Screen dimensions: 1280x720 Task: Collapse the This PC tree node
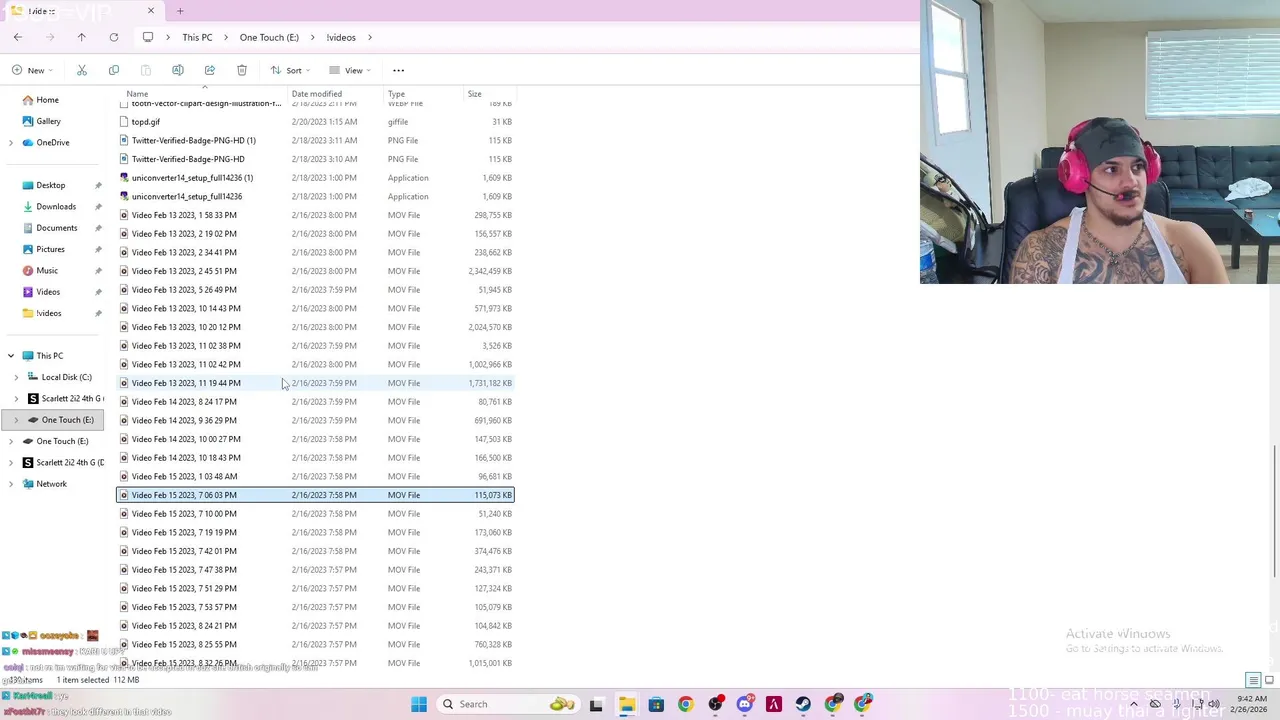click(x=11, y=356)
